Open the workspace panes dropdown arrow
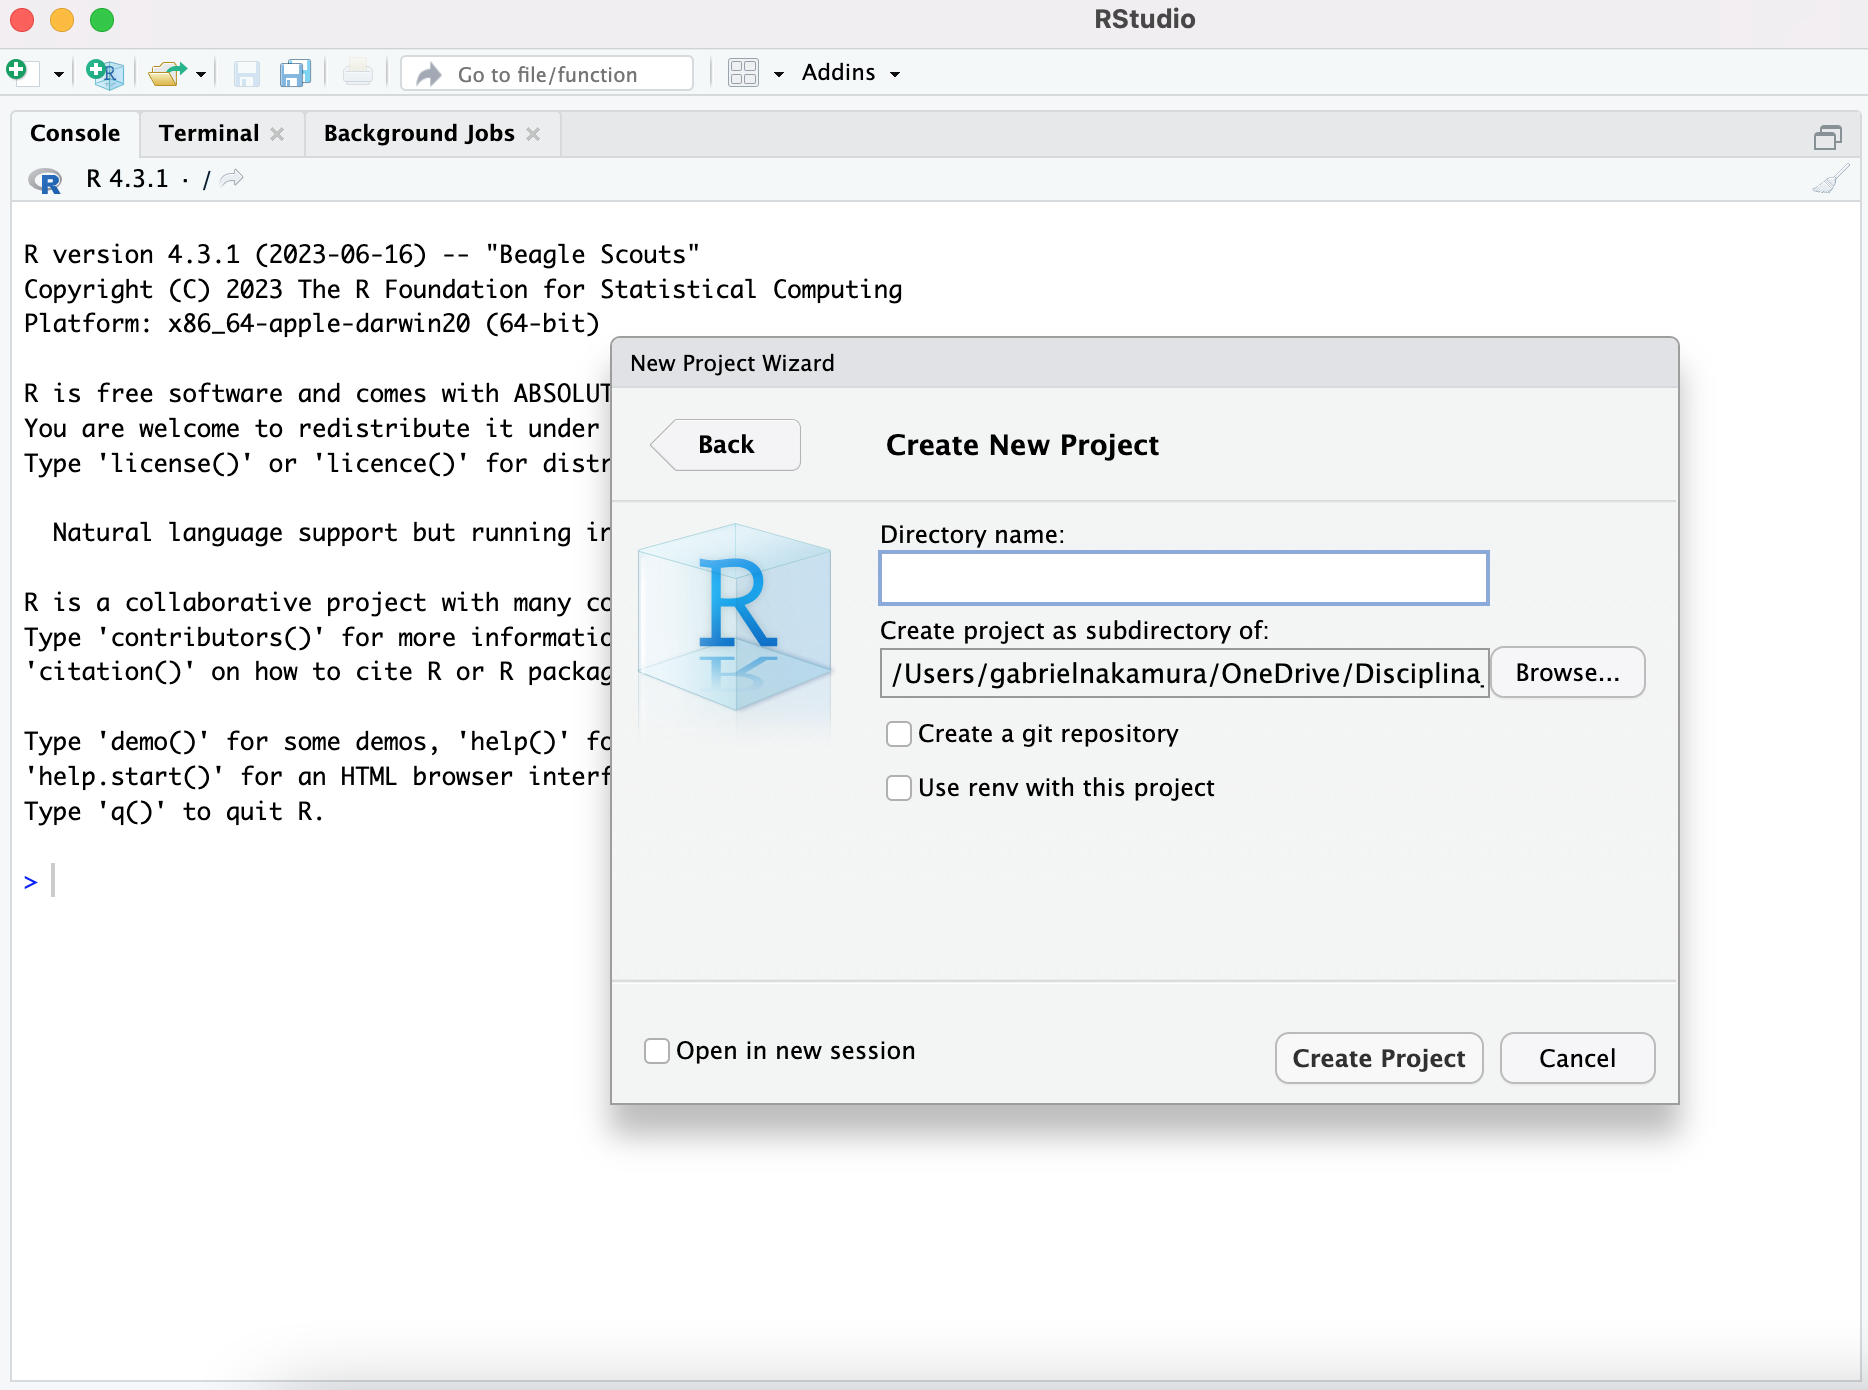This screenshot has width=1868, height=1390. point(778,74)
